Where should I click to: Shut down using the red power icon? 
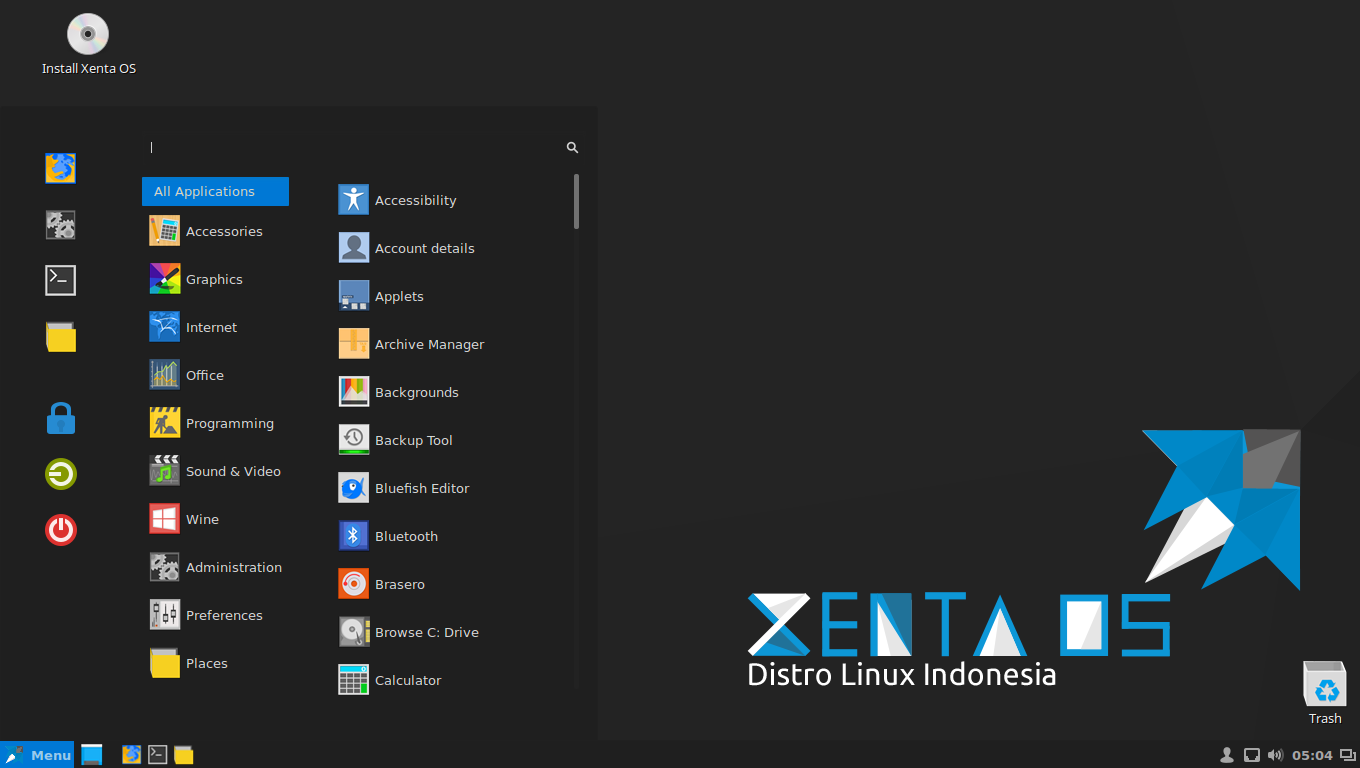pos(61,530)
